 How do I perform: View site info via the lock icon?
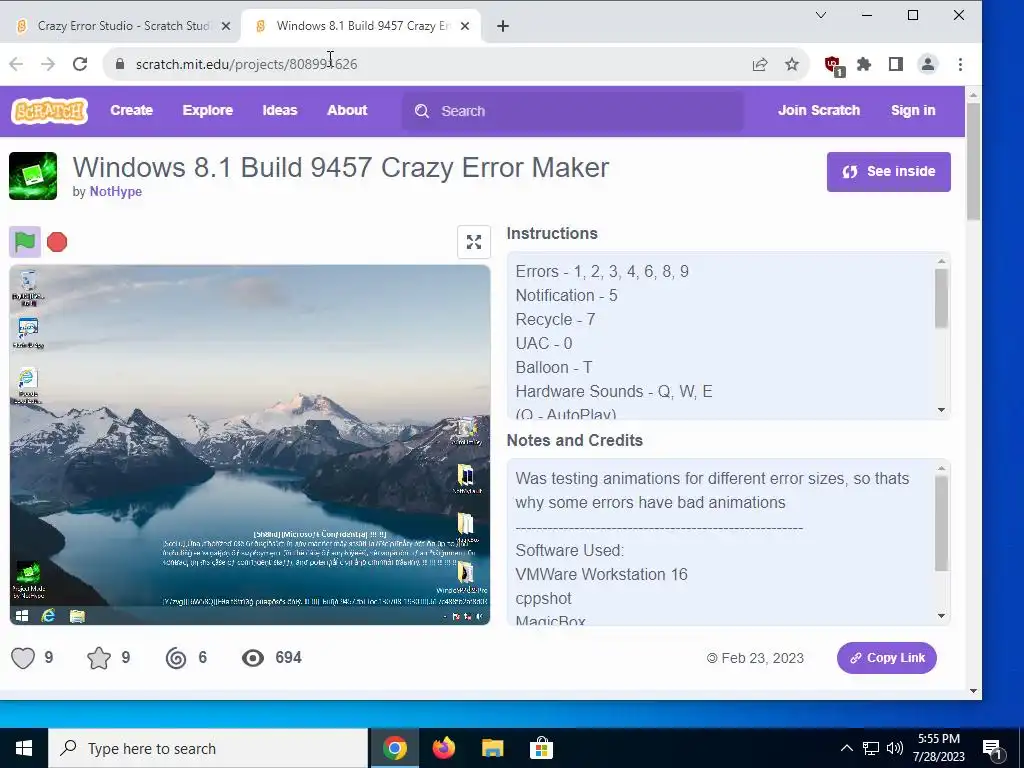coord(119,64)
